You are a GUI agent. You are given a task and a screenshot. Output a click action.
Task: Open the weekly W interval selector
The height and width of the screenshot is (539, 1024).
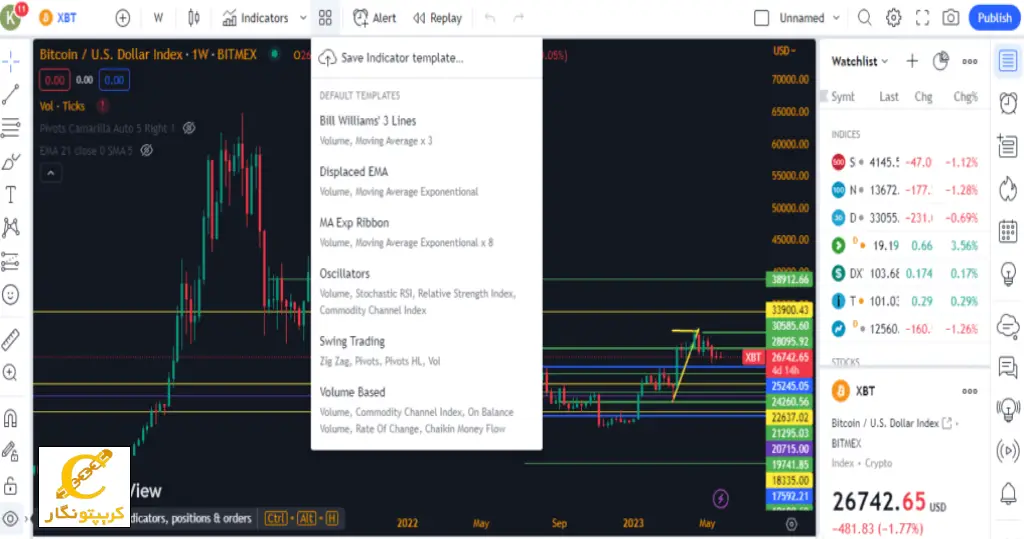click(158, 18)
